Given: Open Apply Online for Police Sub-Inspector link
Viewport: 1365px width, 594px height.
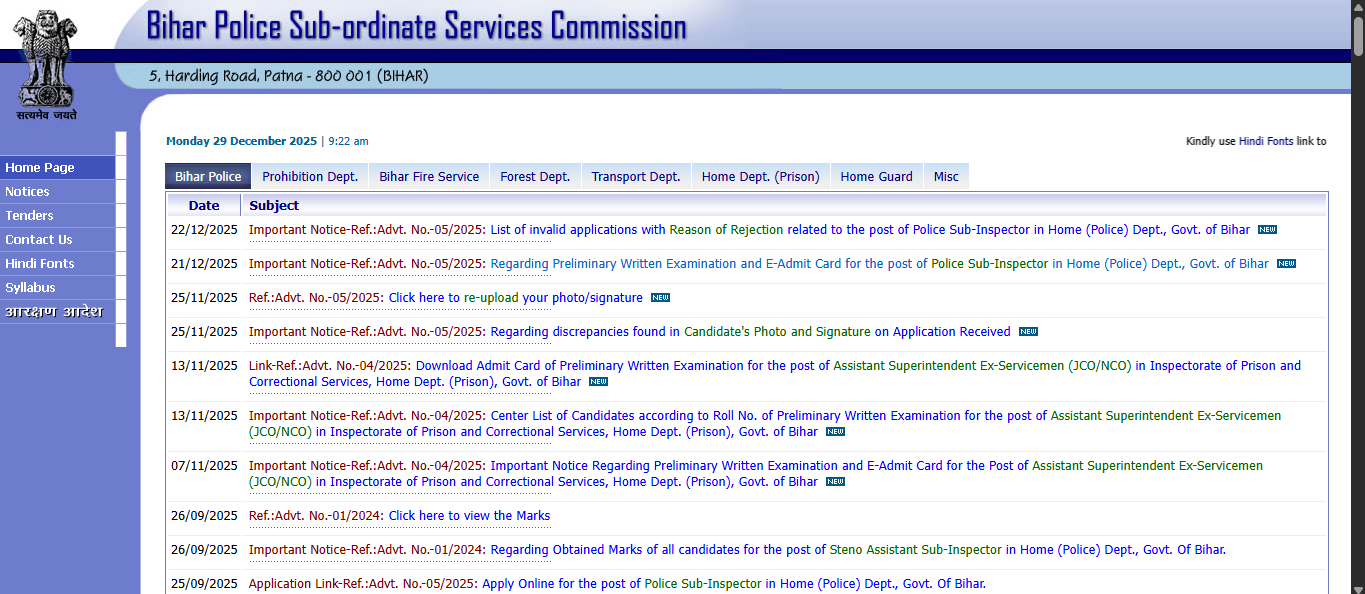Looking at the screenshot, I should tap(733, 584).
